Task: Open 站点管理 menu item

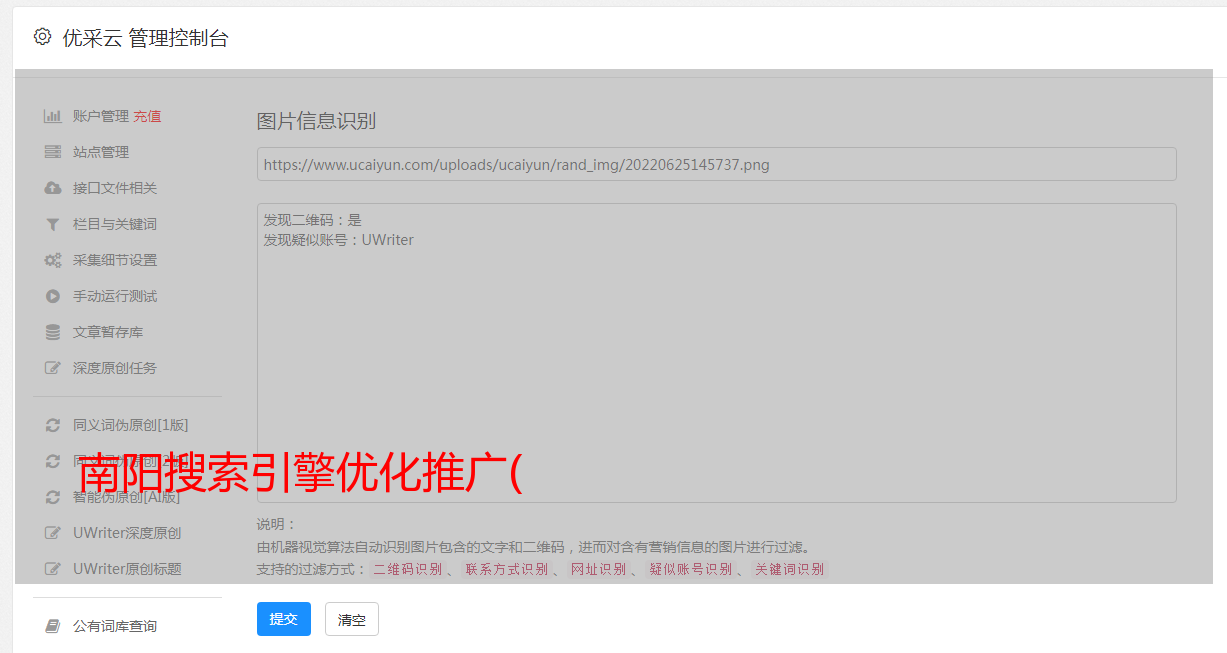Action: 101,152
